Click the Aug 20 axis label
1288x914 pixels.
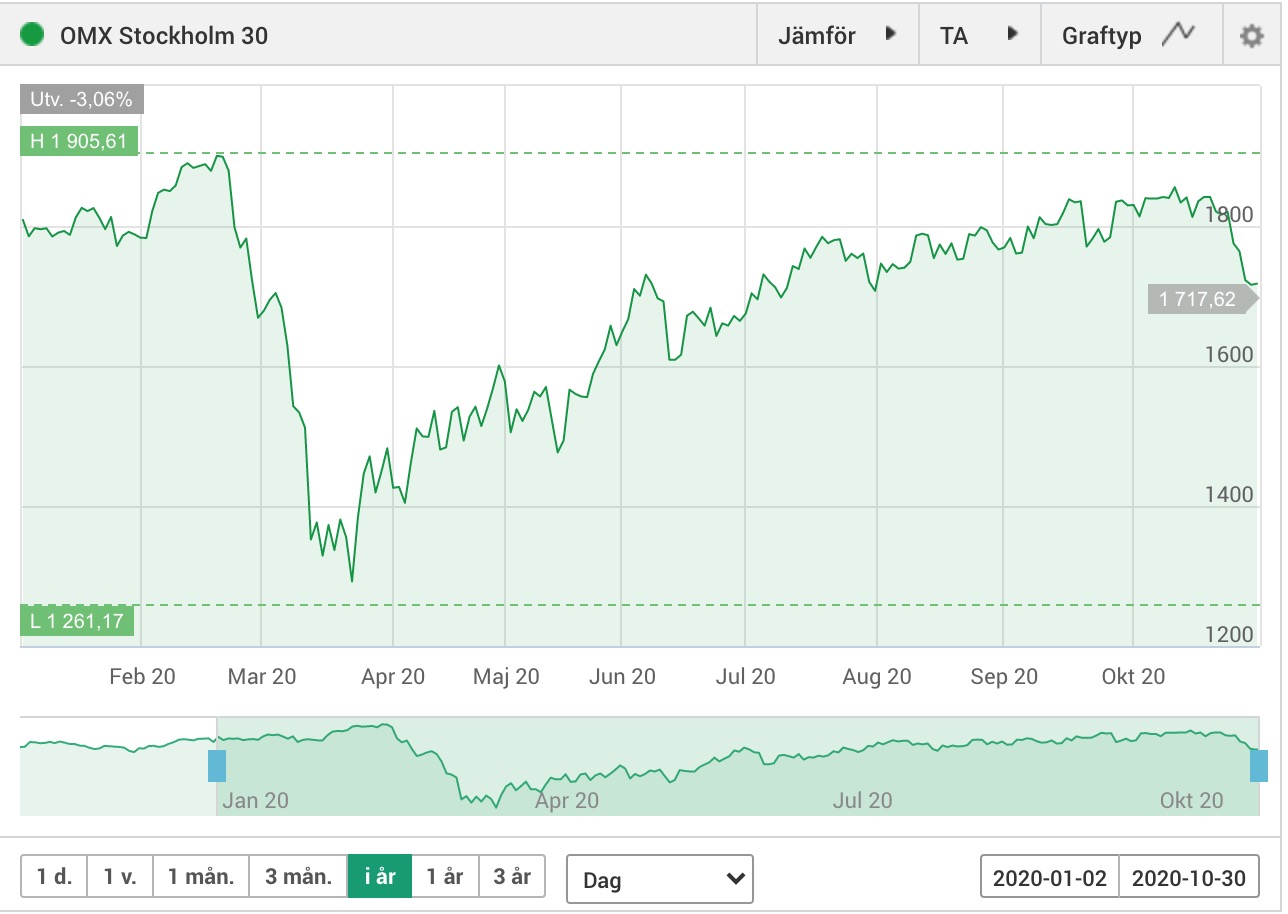coord(877,677)
